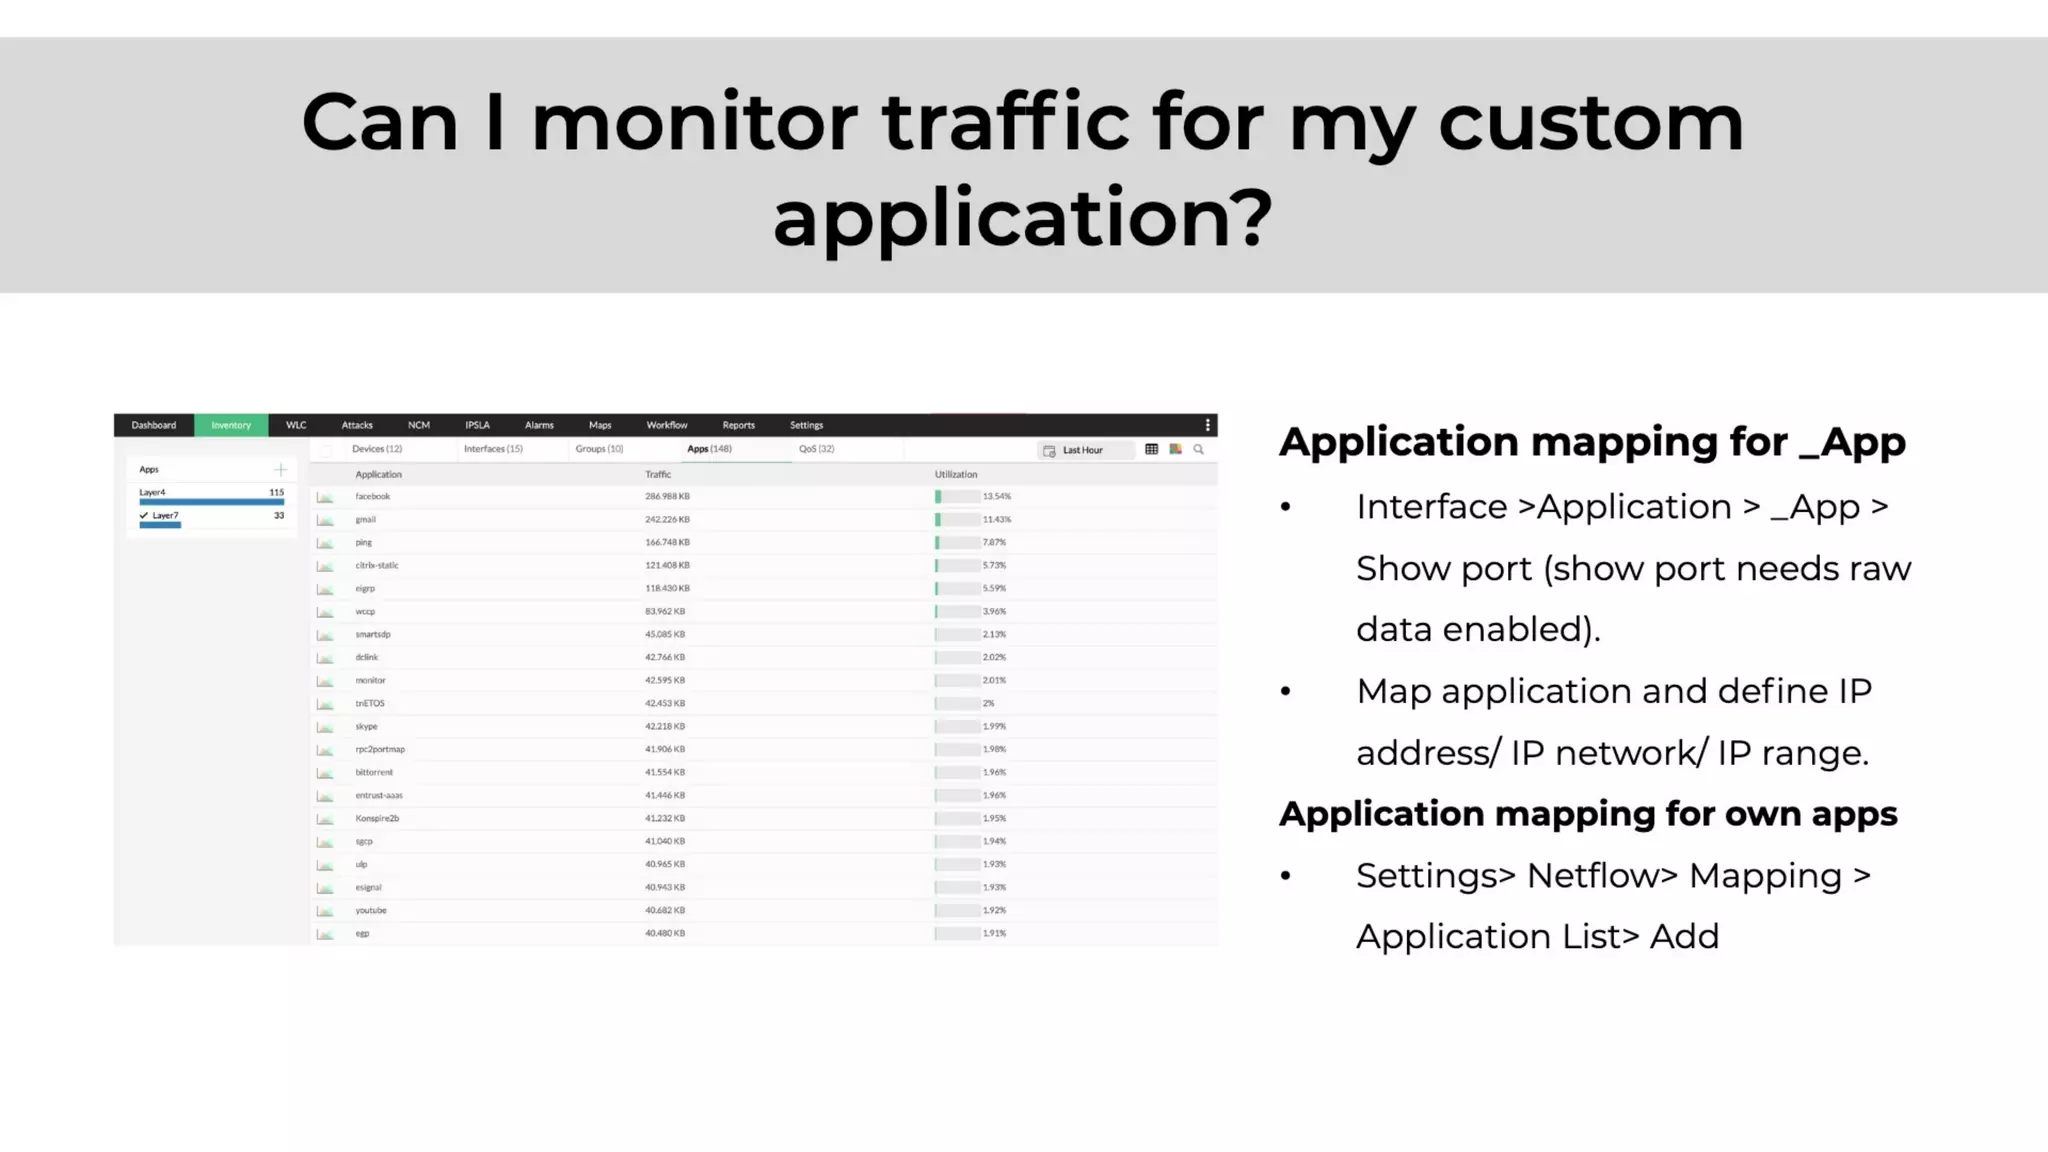Open the chart icon for monitor row
This screenshot has height=1152, width=2048.
325,681
